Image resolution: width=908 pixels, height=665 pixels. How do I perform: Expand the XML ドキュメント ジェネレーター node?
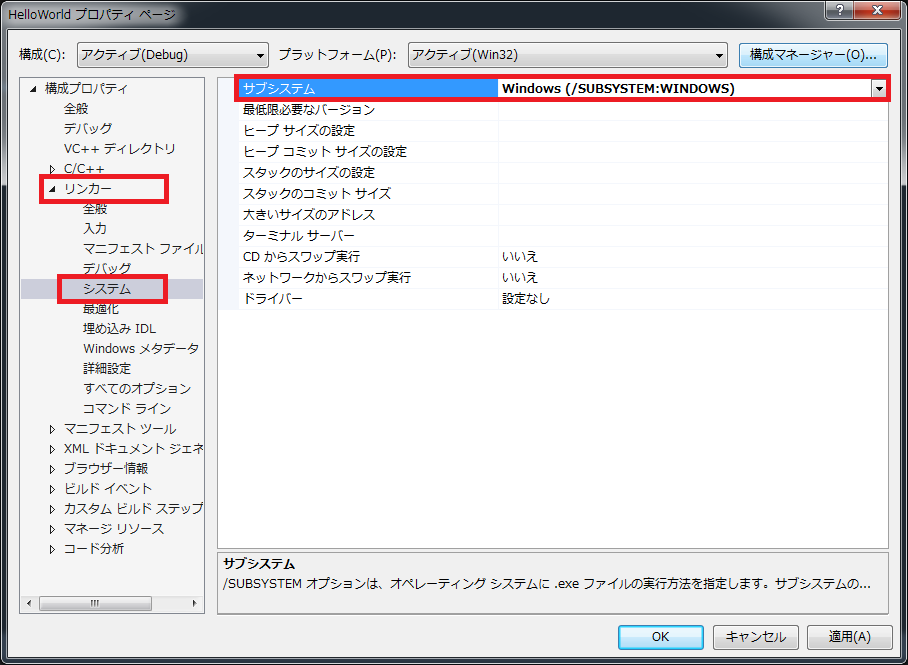[53, 449]
